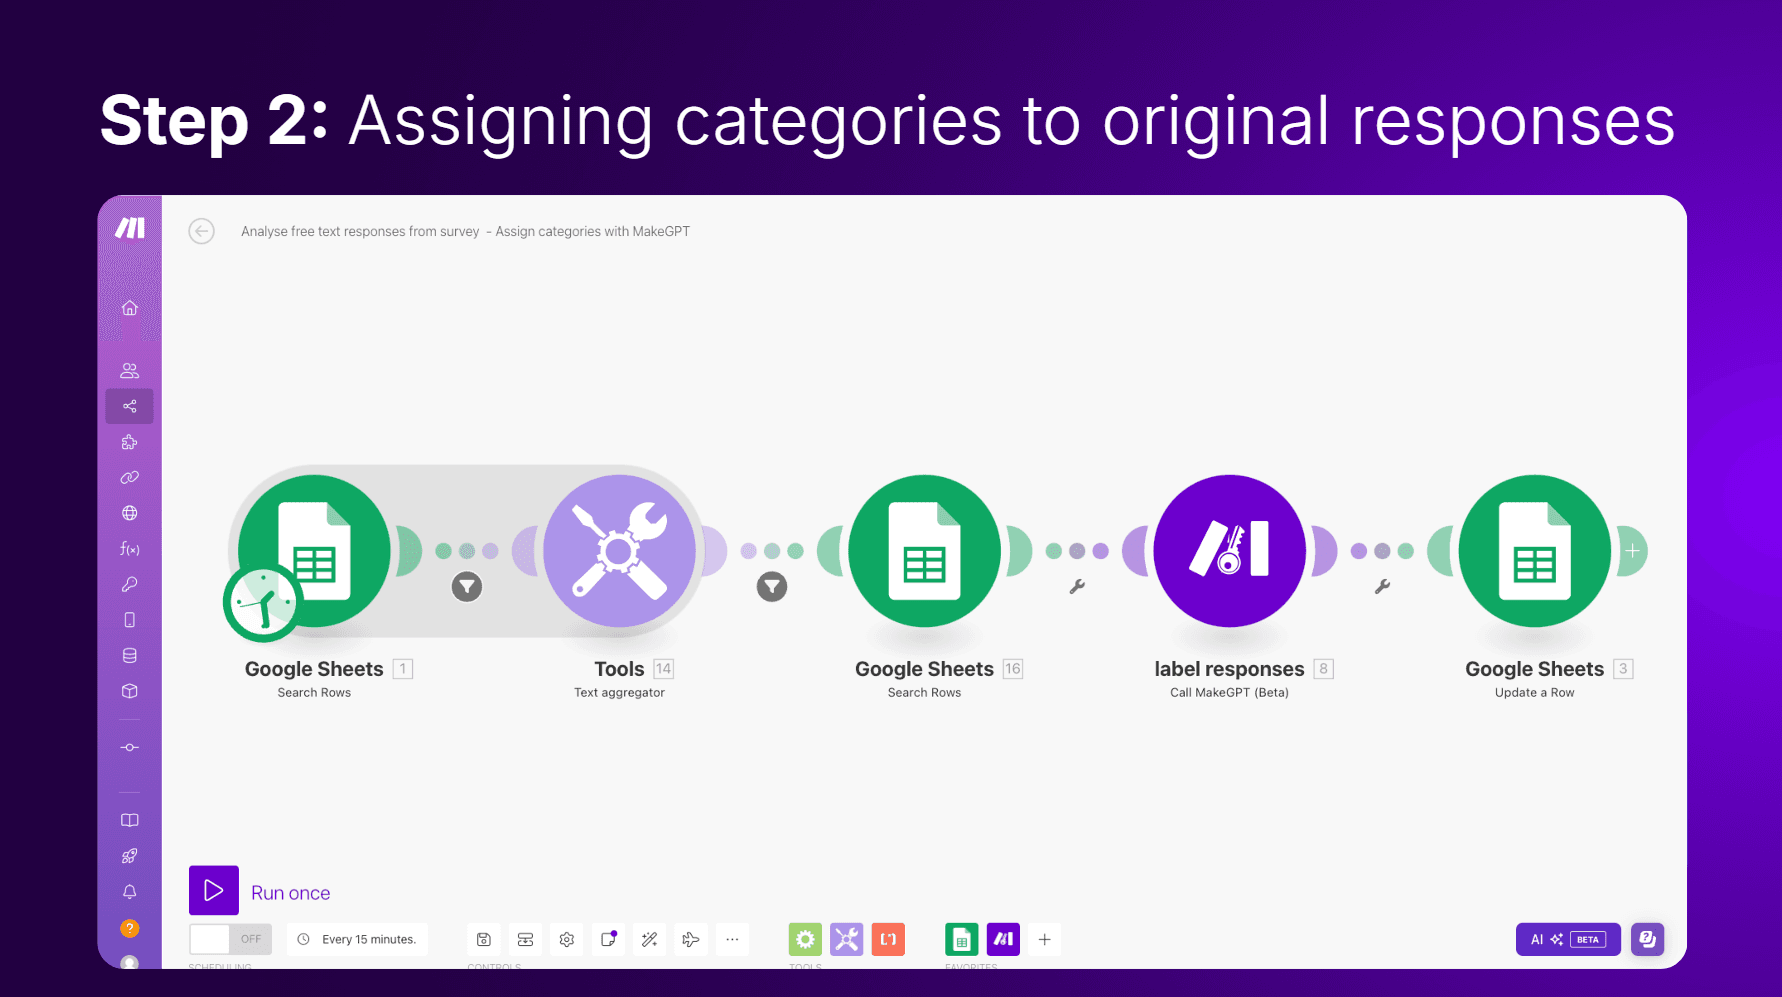Add a module after the last Google Sheets

pos(1632,551)
